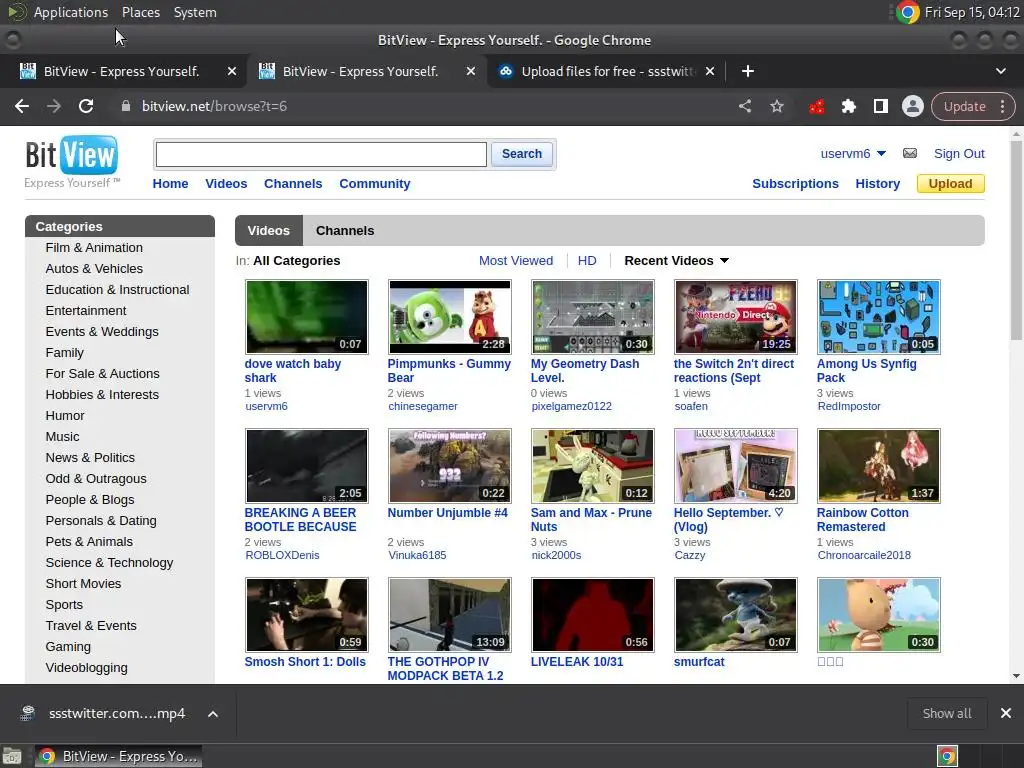Open the red extension icon
1024x768 pixels.
[x=816, y=106]
